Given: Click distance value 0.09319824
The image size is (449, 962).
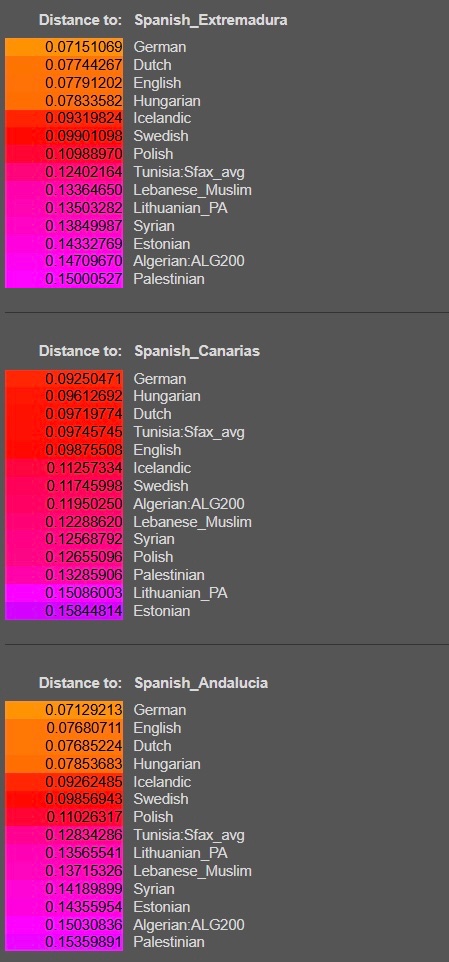Looking at the screenshot, I should pyautogui.click(x=84, y=118).
